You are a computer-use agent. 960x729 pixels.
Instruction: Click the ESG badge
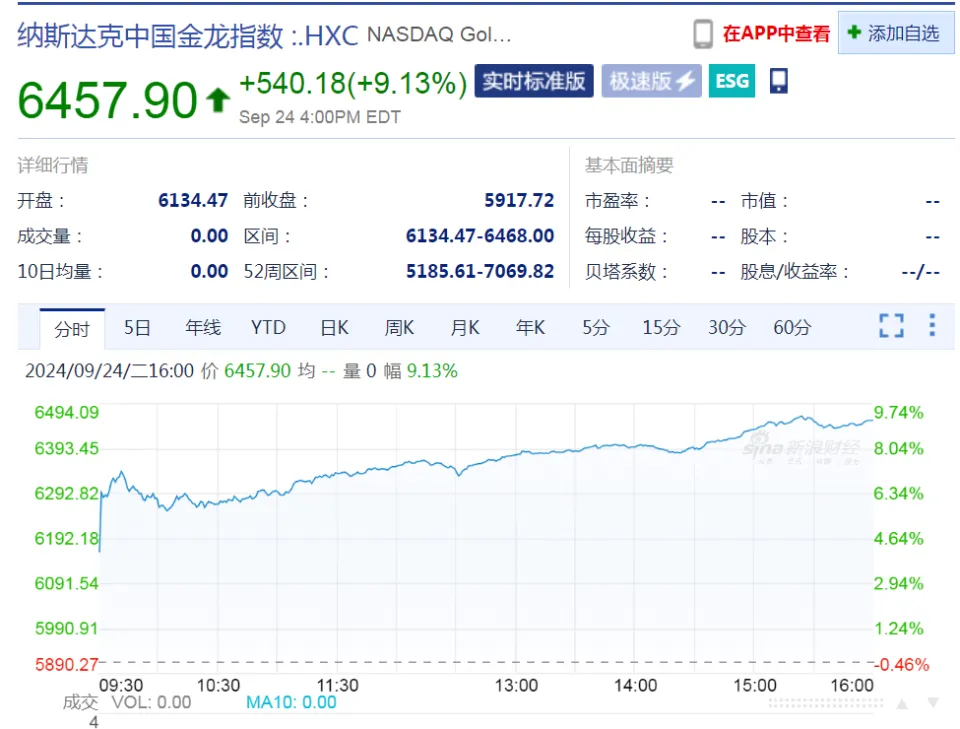732,81
